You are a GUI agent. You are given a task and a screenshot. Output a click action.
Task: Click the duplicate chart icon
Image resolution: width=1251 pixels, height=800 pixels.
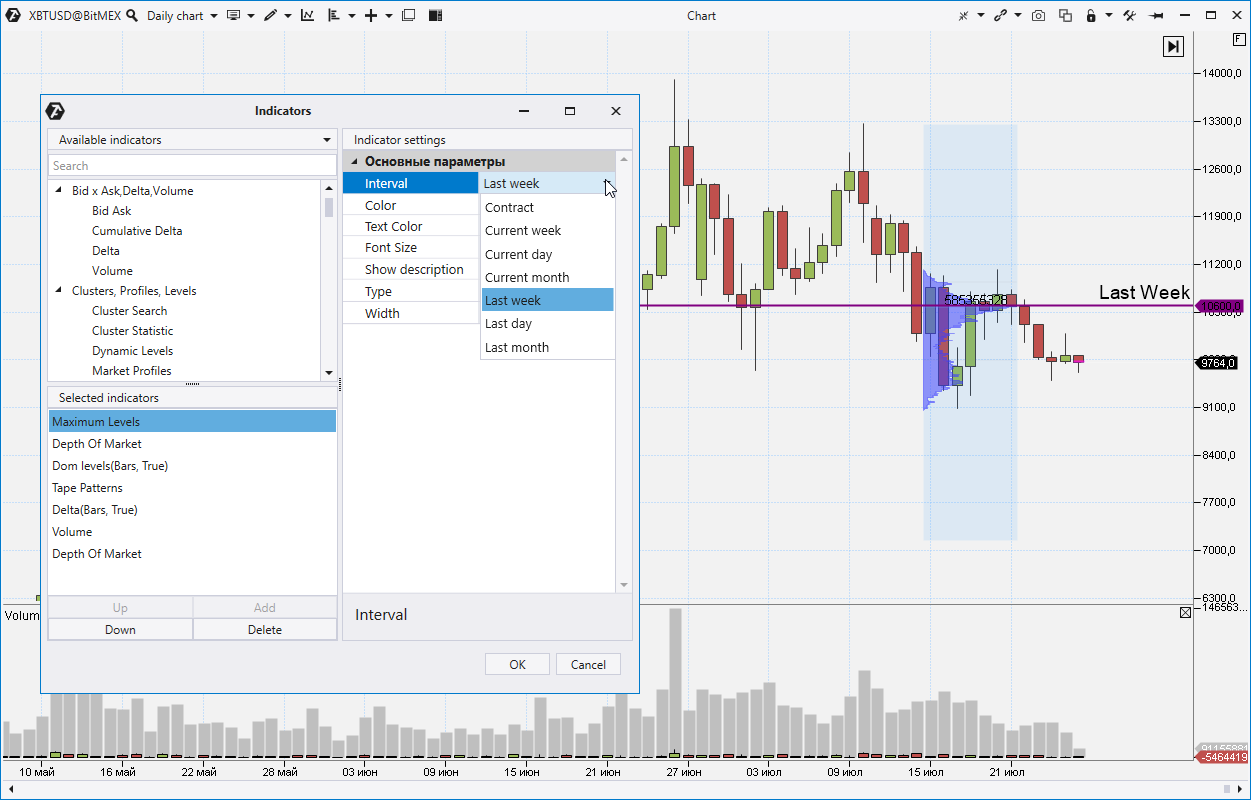click(1067, 16)
